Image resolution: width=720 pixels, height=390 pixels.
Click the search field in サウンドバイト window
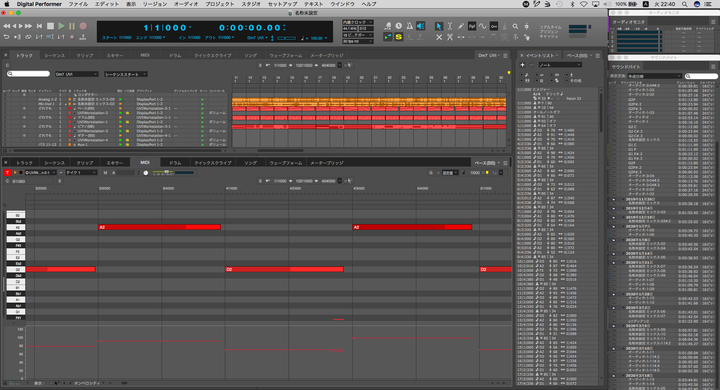pos(701,76)
